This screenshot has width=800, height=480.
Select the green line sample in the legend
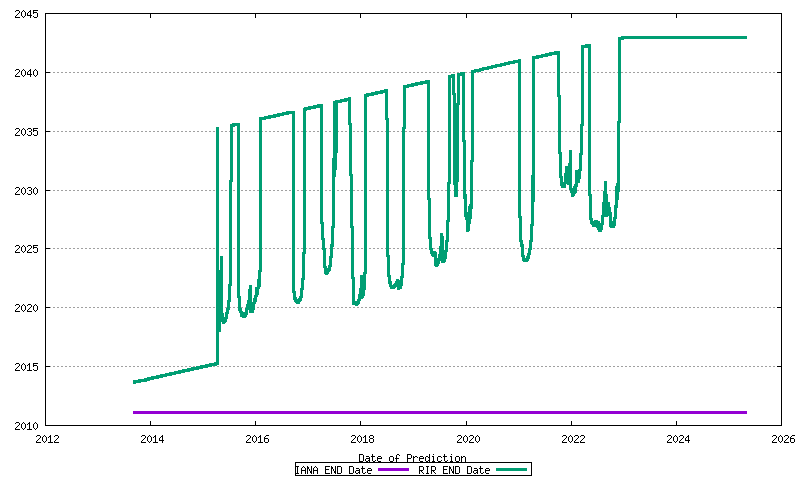pyautogui.click(x=511, y=470)
